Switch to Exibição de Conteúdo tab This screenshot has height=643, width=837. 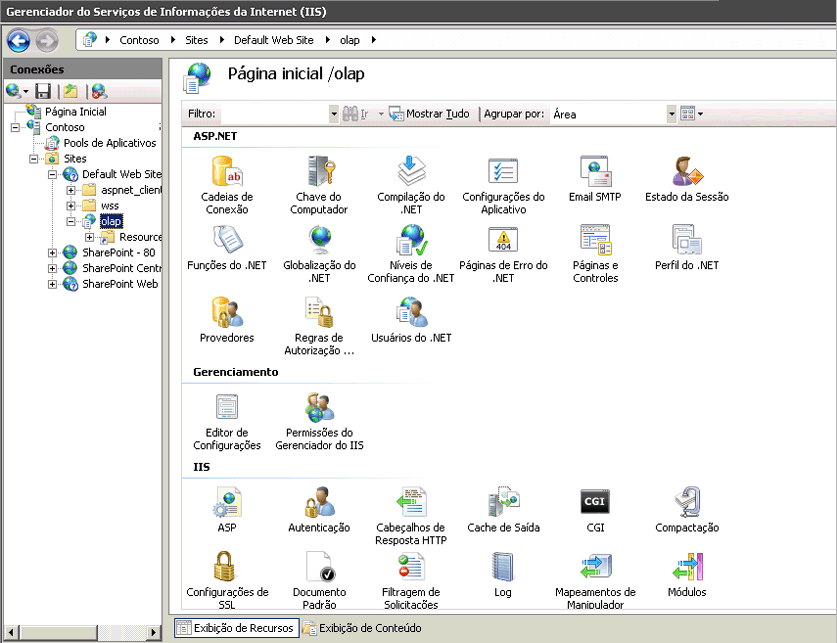(x=363, y=628)
